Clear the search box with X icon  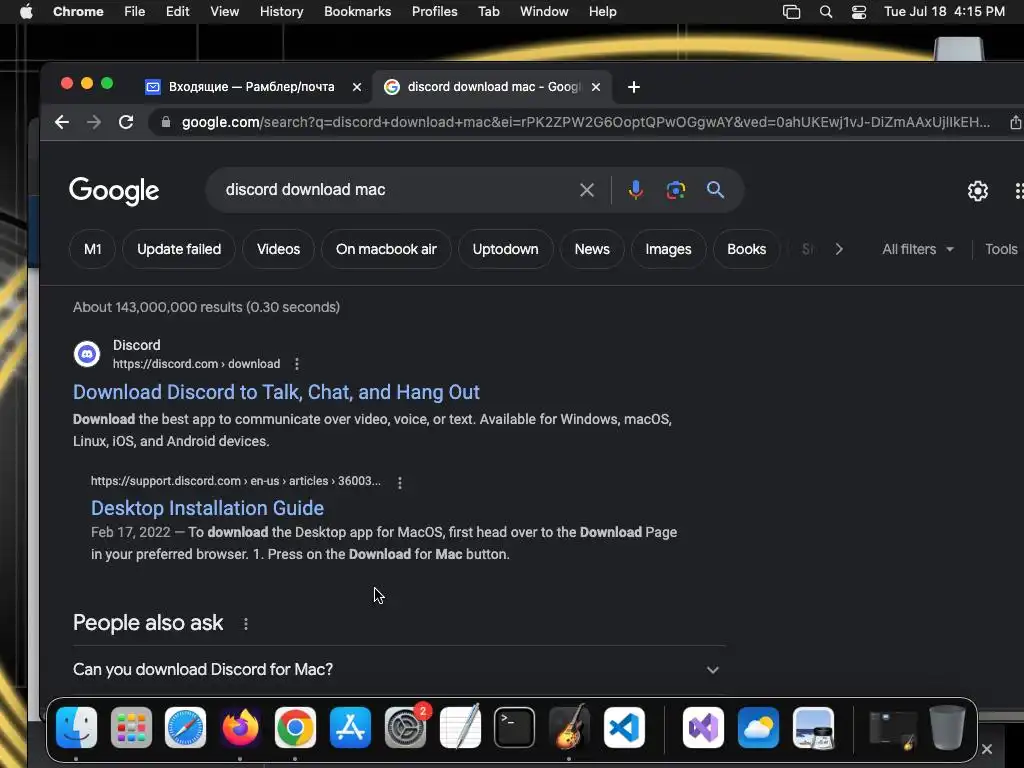coord(586,190)
